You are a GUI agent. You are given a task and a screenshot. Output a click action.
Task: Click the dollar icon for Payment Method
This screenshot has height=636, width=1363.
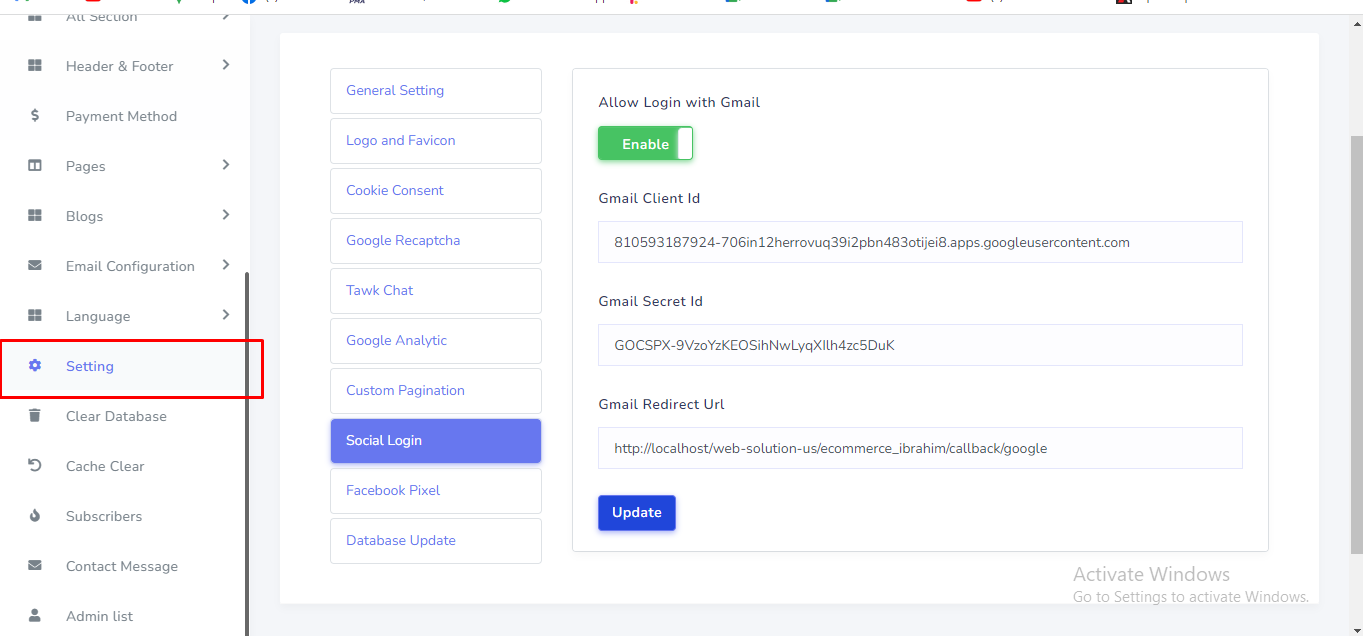35,116
